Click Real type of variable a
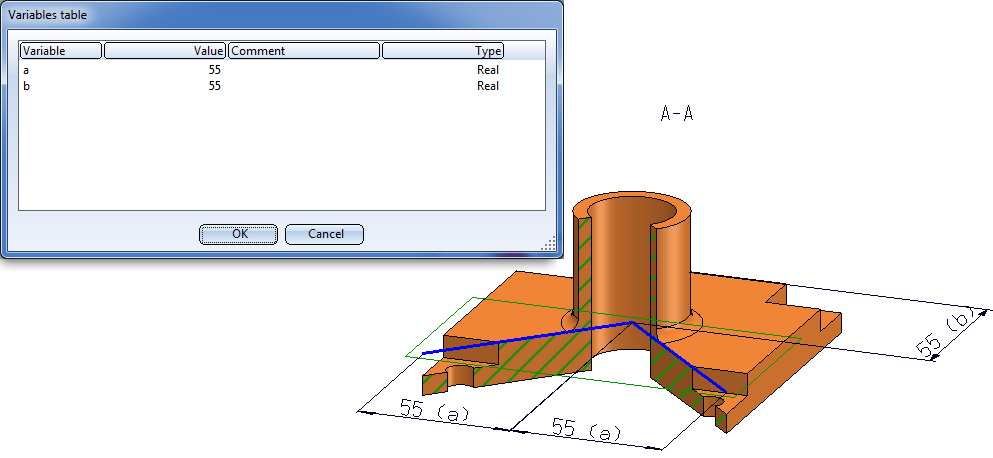The height and width of the screenshot is (458, 993). (x=488, y=70)
